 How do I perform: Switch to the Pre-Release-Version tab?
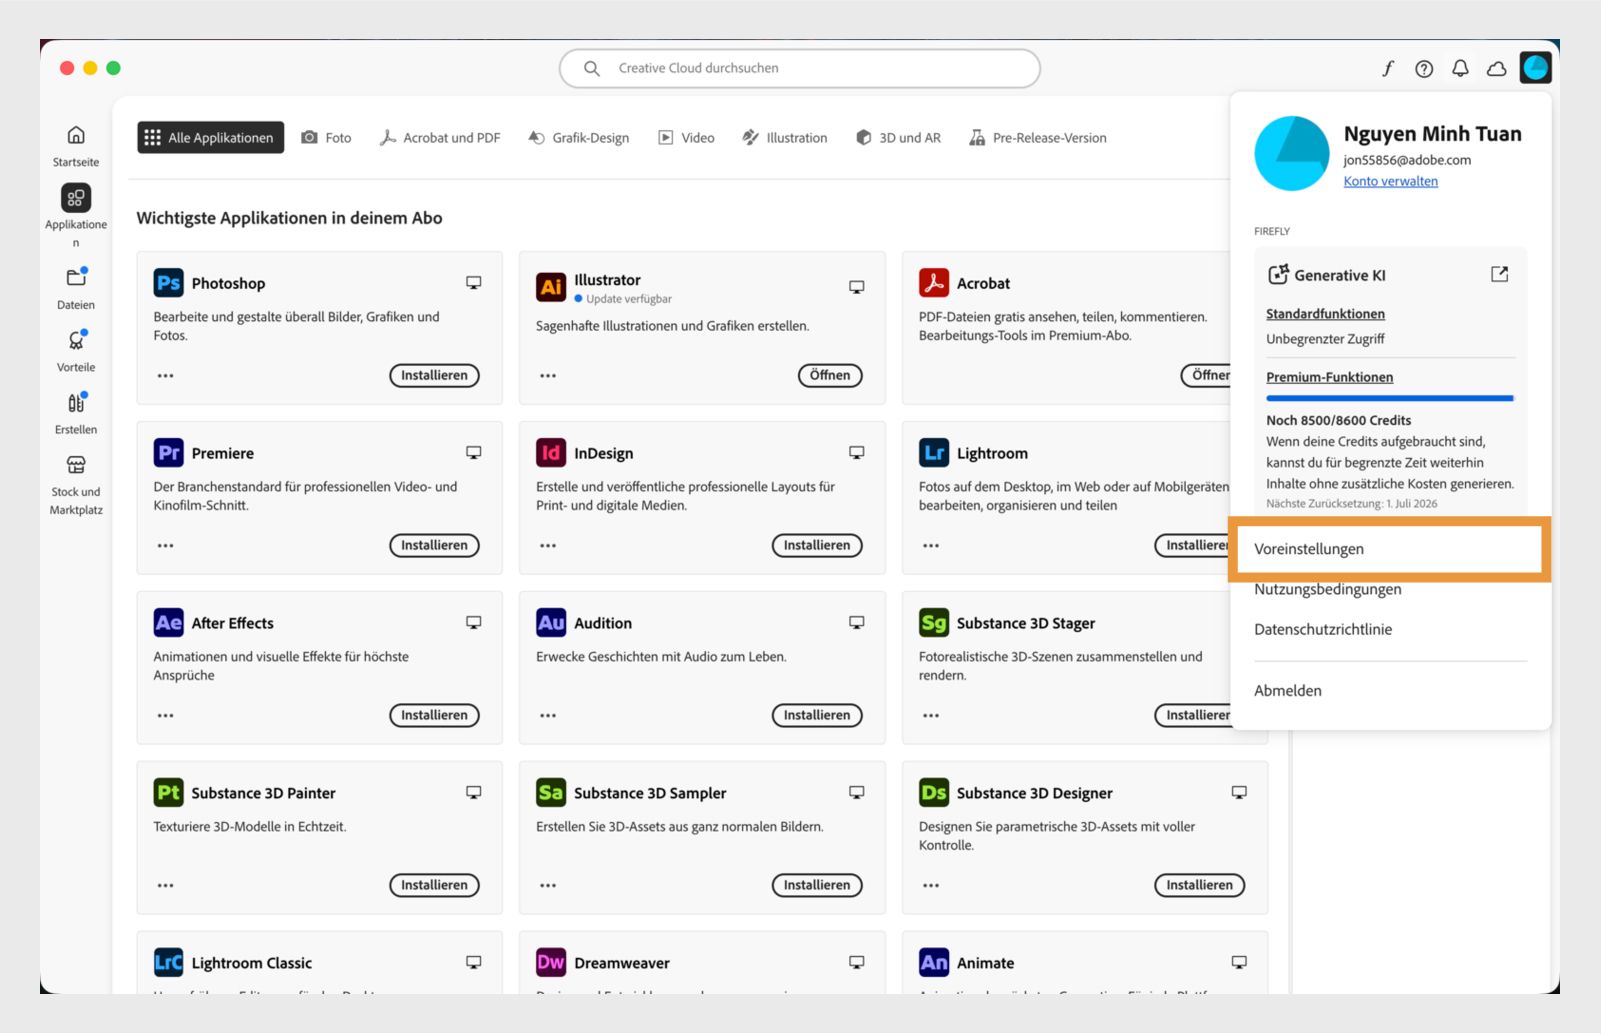point(1038,137)
